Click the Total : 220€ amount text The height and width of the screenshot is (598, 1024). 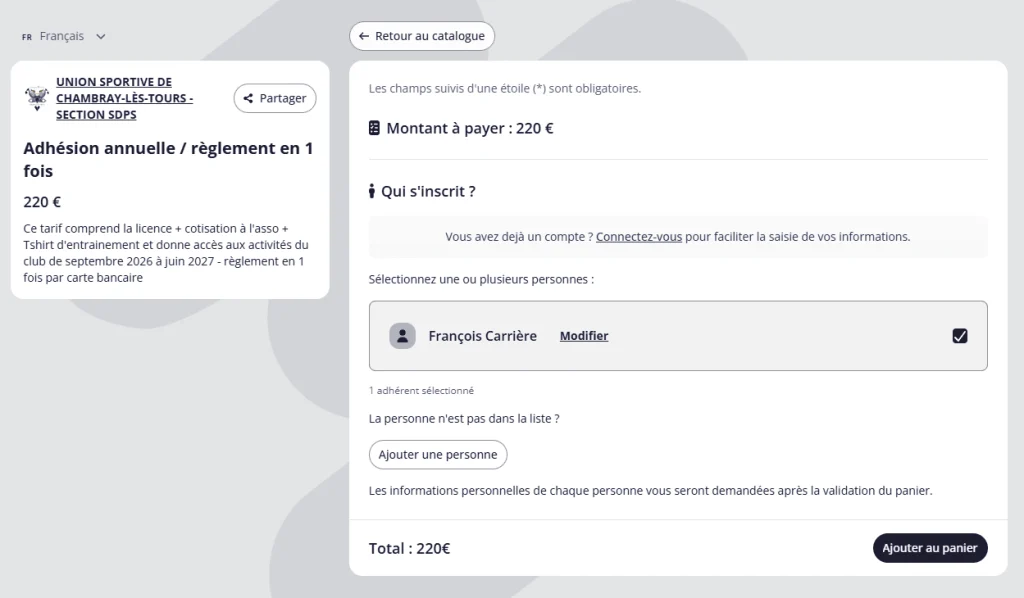pos(409,548)
